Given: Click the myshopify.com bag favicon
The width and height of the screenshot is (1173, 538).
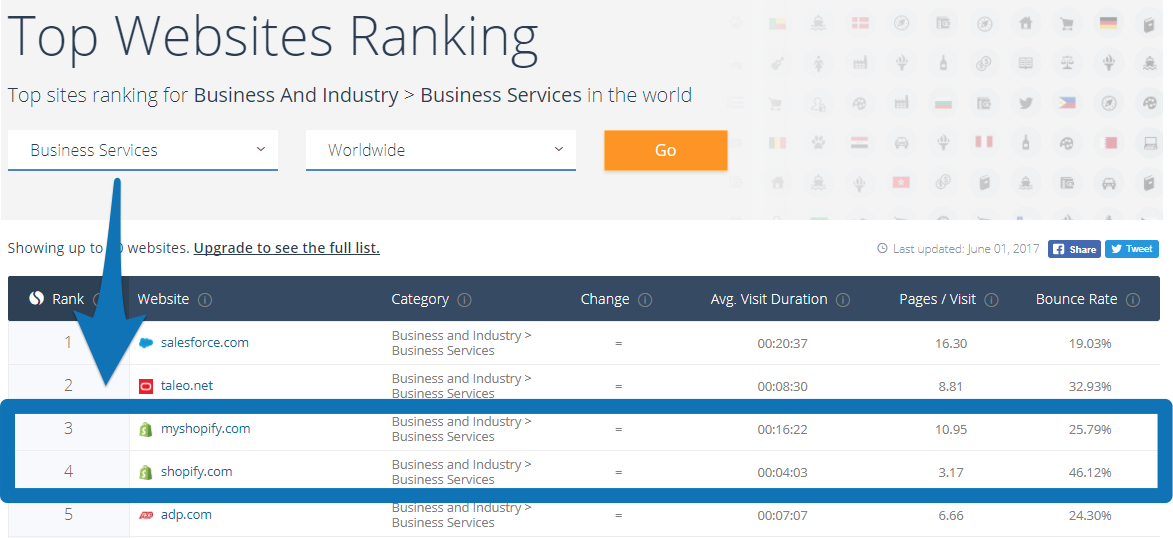Looking at the screenshot, I should pyautogui.click(x=146, y=430).
